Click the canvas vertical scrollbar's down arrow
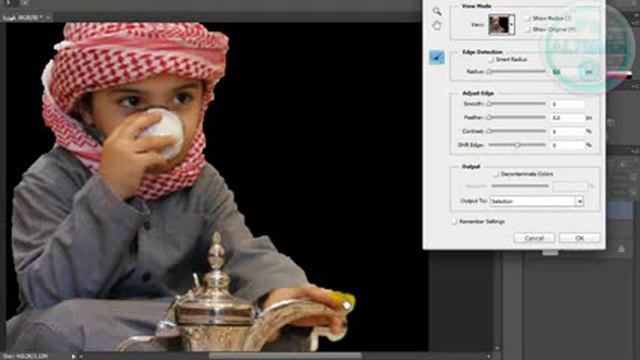The height and width of the screenshot is (360, 640). pyautogui.click(x=497, y=348)
